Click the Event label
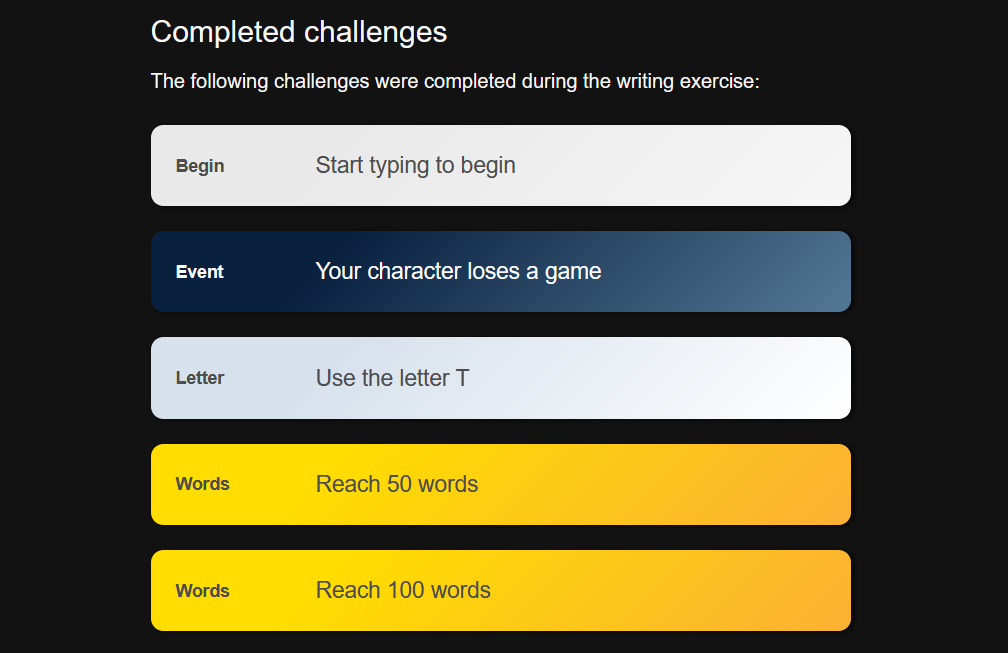 [200, 272]
